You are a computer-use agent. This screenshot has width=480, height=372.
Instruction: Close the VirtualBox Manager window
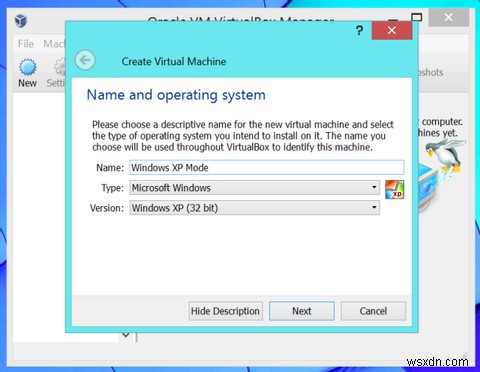coord(449,17)
